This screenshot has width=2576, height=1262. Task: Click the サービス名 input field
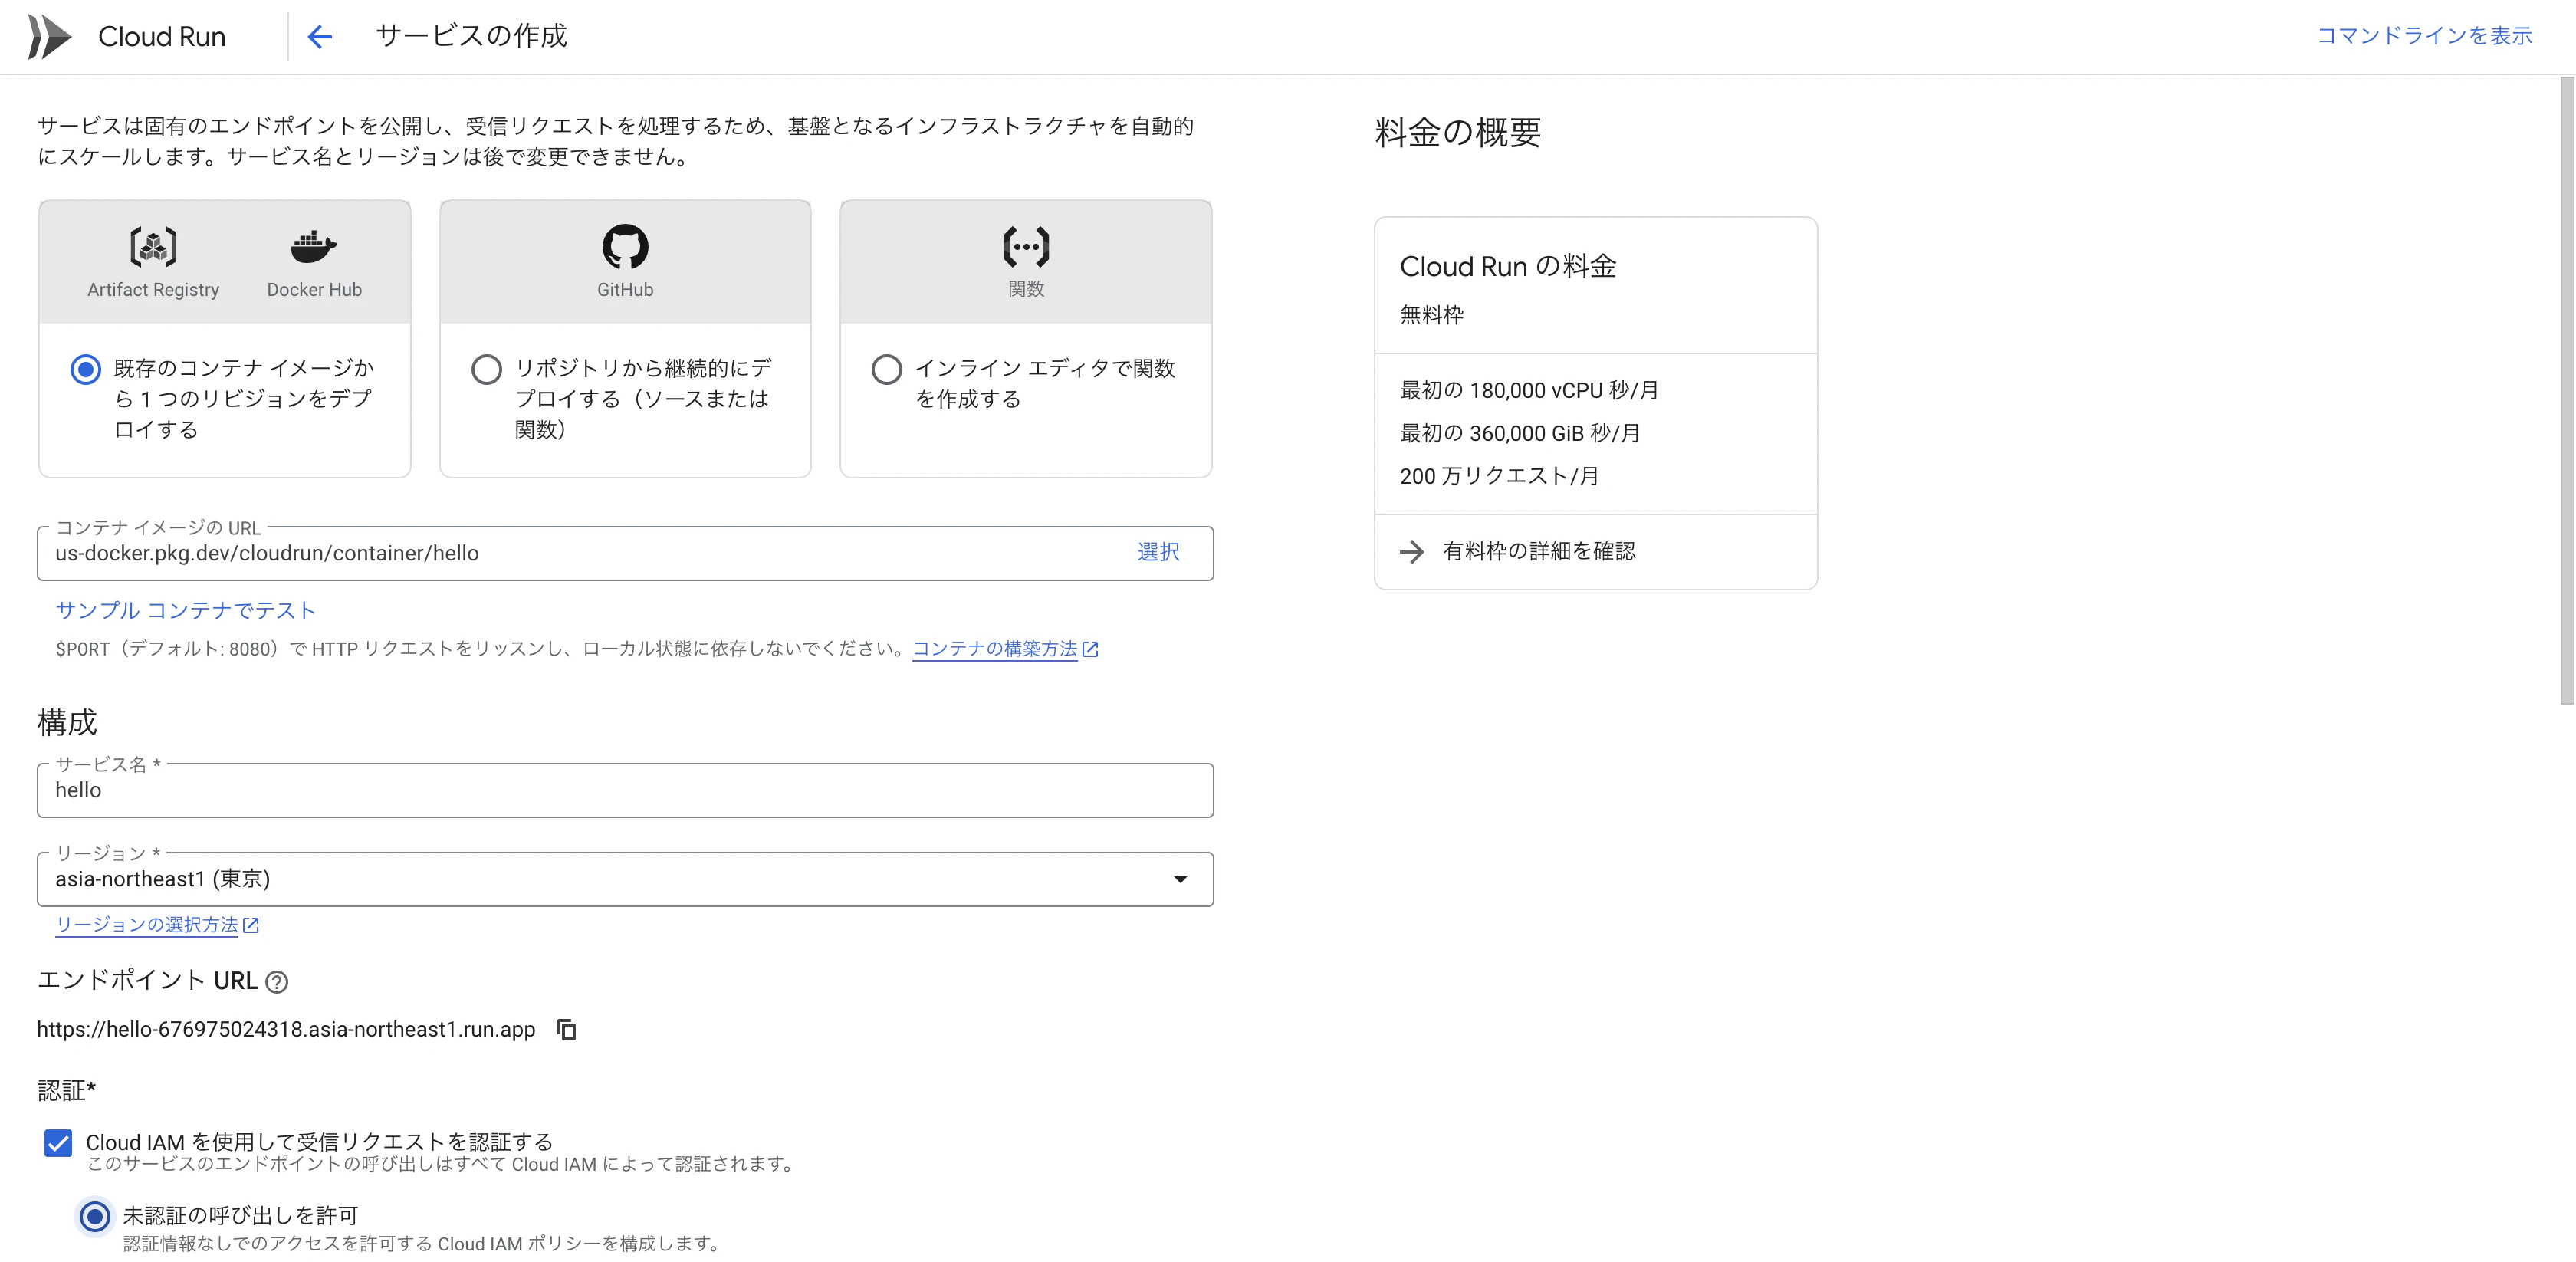(625, 790)
